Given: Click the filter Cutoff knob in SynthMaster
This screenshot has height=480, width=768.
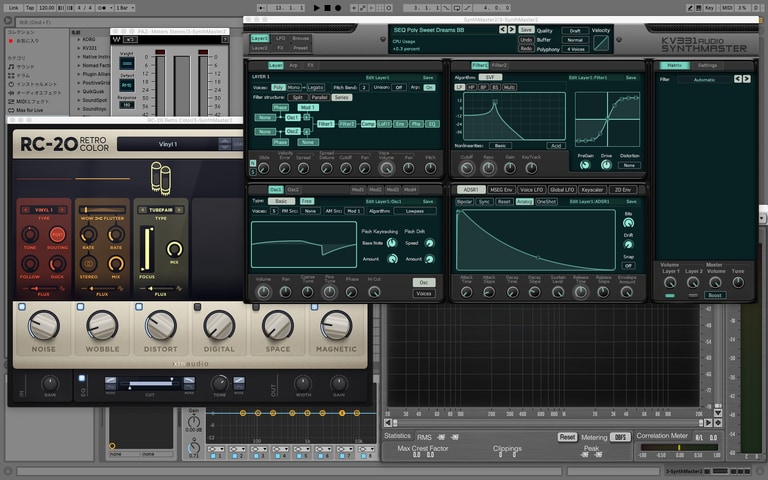Looking at the screenshot, I should tap(467, 168).
